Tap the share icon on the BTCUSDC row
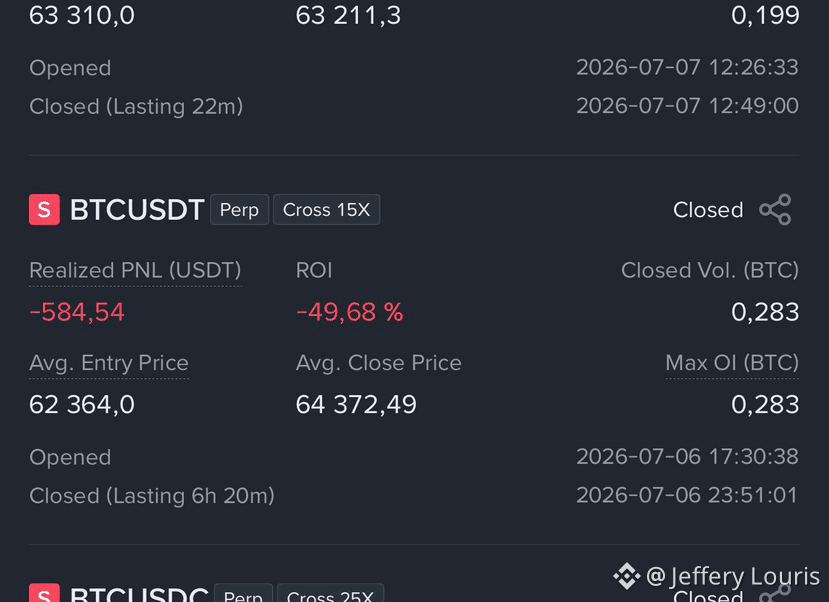 (x=775, y=593)
